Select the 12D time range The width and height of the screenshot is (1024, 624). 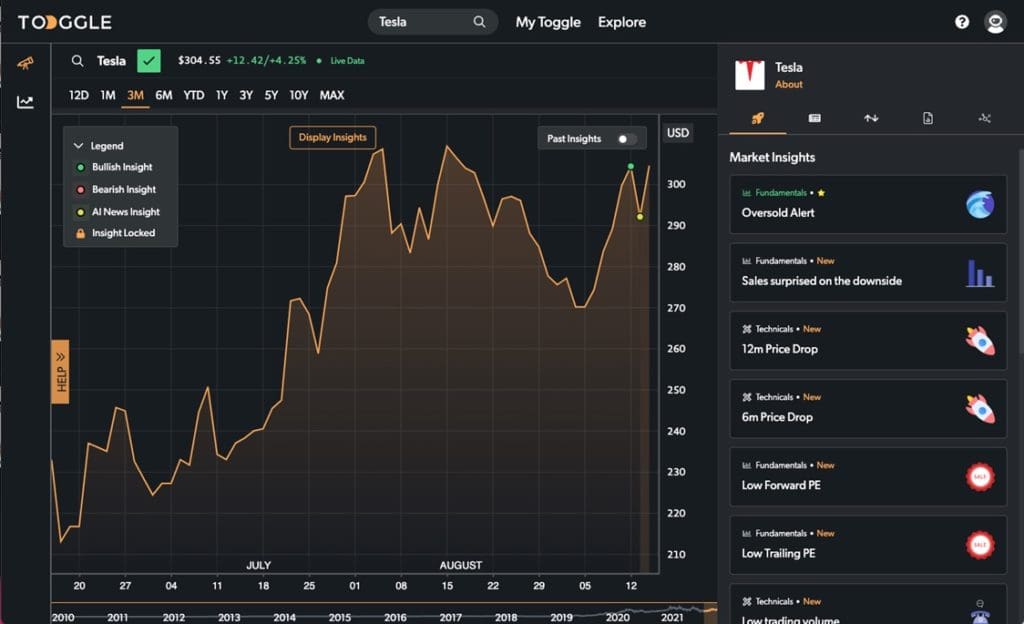tap(78, 95)
